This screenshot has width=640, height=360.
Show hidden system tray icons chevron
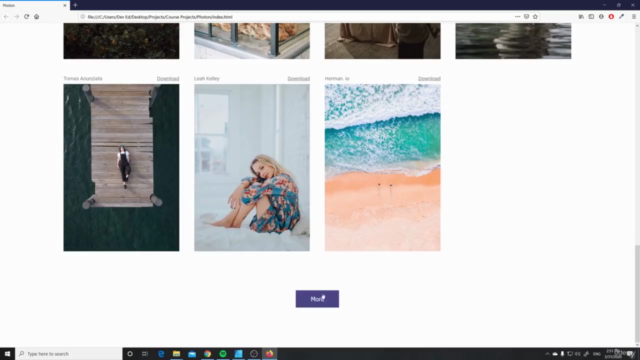[x=547, y=354]
